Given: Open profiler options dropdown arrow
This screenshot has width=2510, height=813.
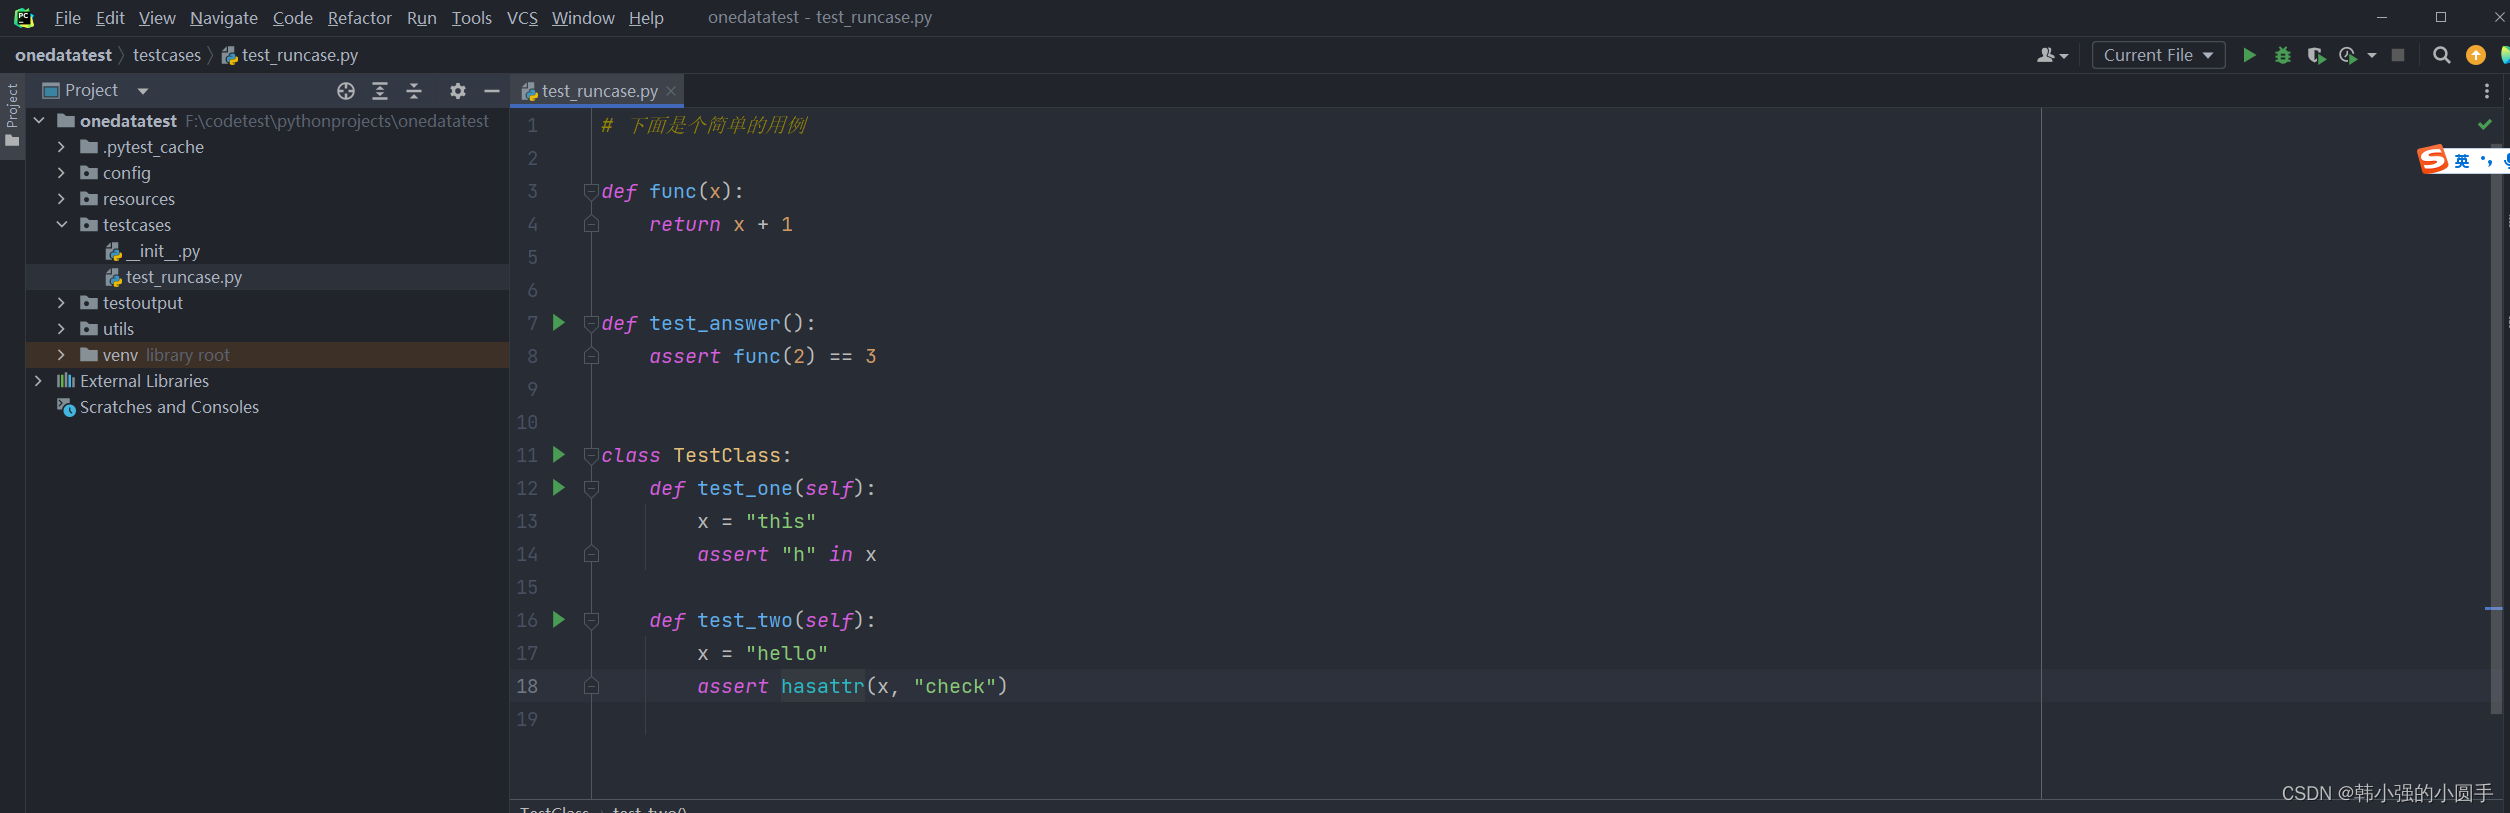Looking at the screenshot, I should tap(2371, 56).
